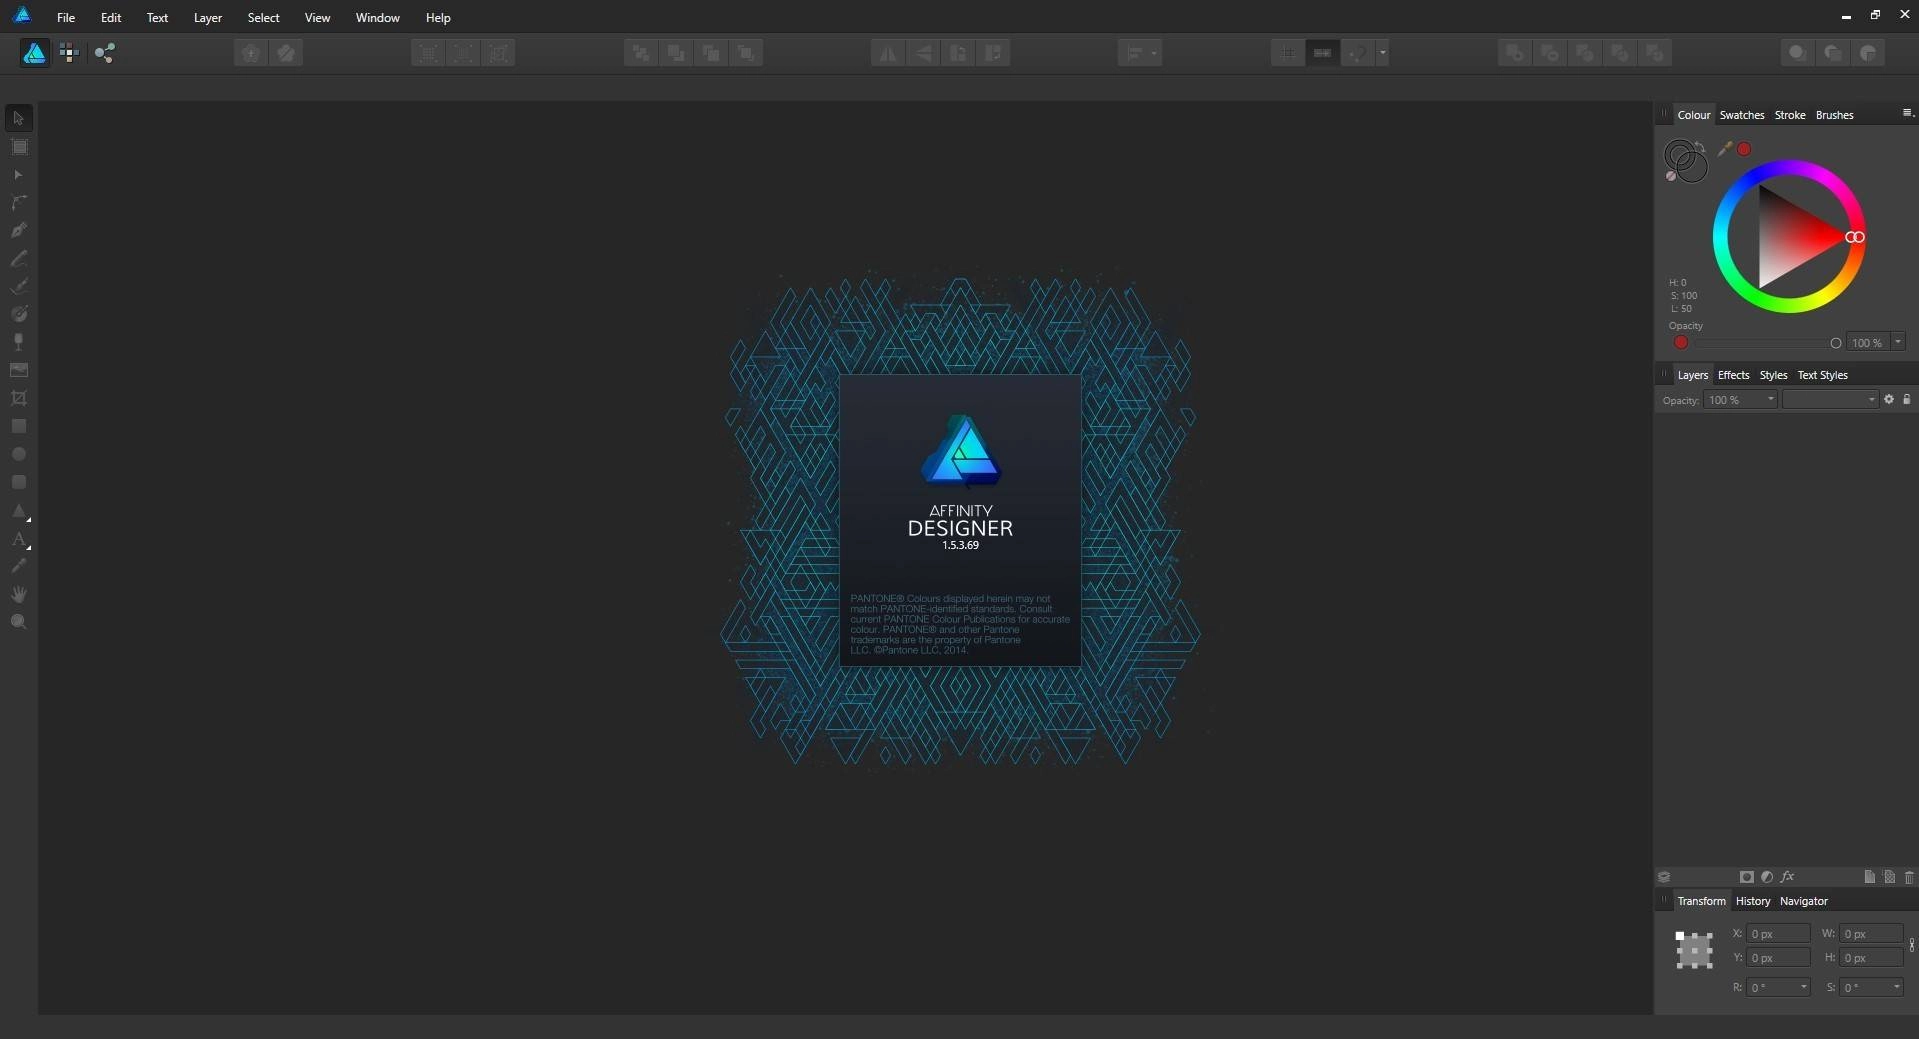The height and width of the screenshot is (1039, 1919).
Task: Select the Pencil tool
Action: (18, 258)
